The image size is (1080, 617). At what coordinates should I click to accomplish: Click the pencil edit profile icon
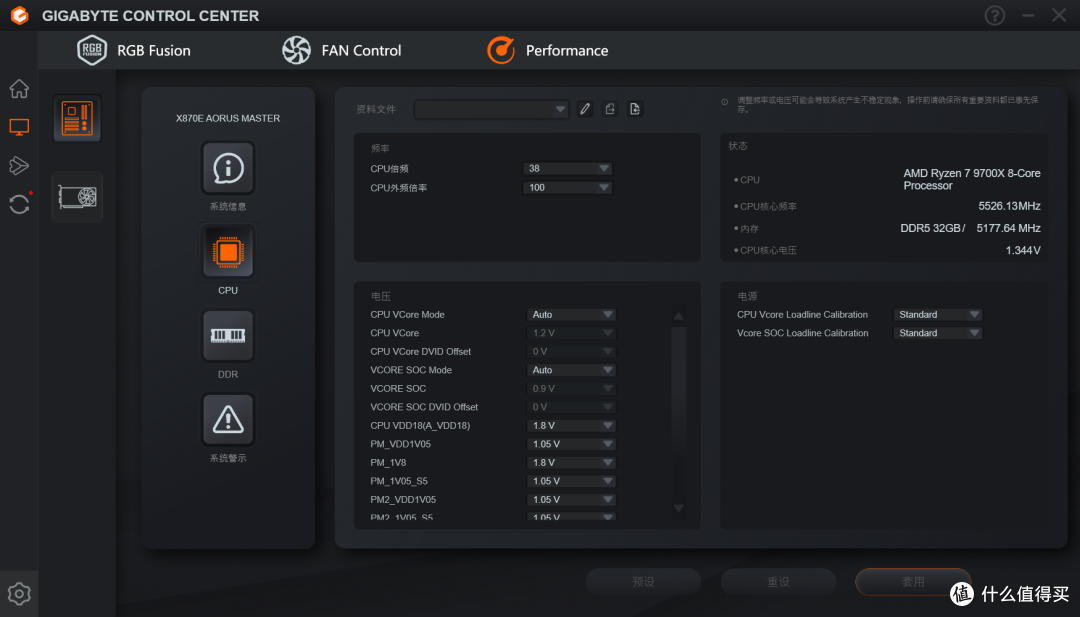pyautogui.click(x=585, y=109)
